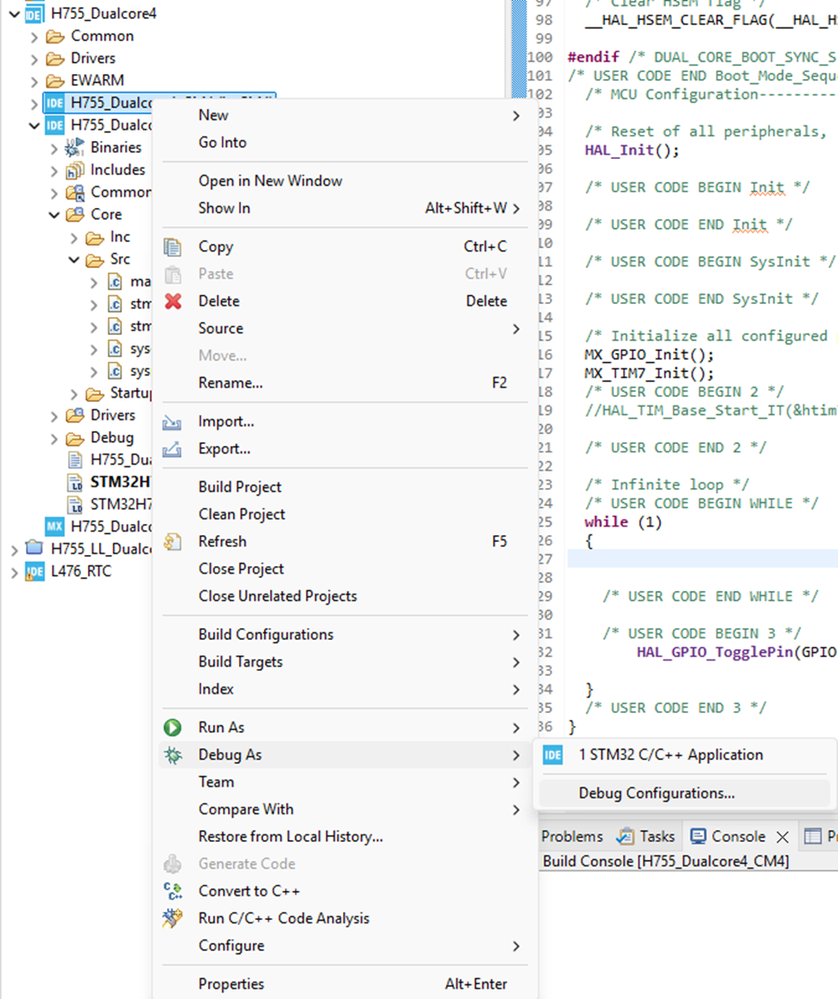Switch to the Problems tab
This screenshot has height=999, width=838.
point(572,837)
